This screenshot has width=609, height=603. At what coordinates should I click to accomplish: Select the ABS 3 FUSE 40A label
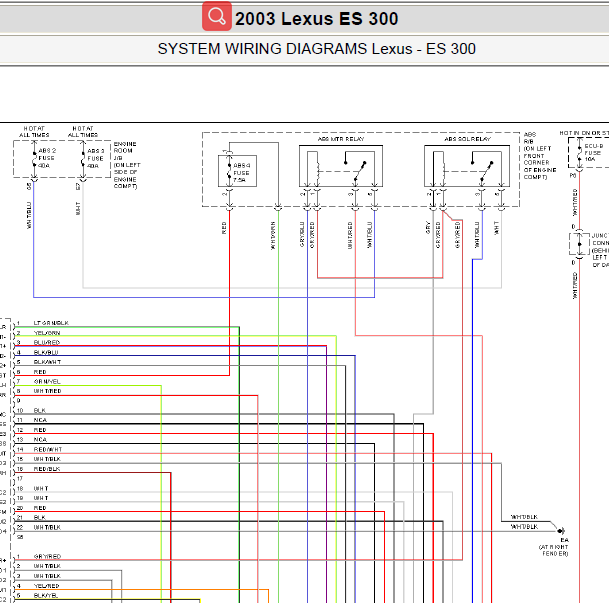[96, 158]
